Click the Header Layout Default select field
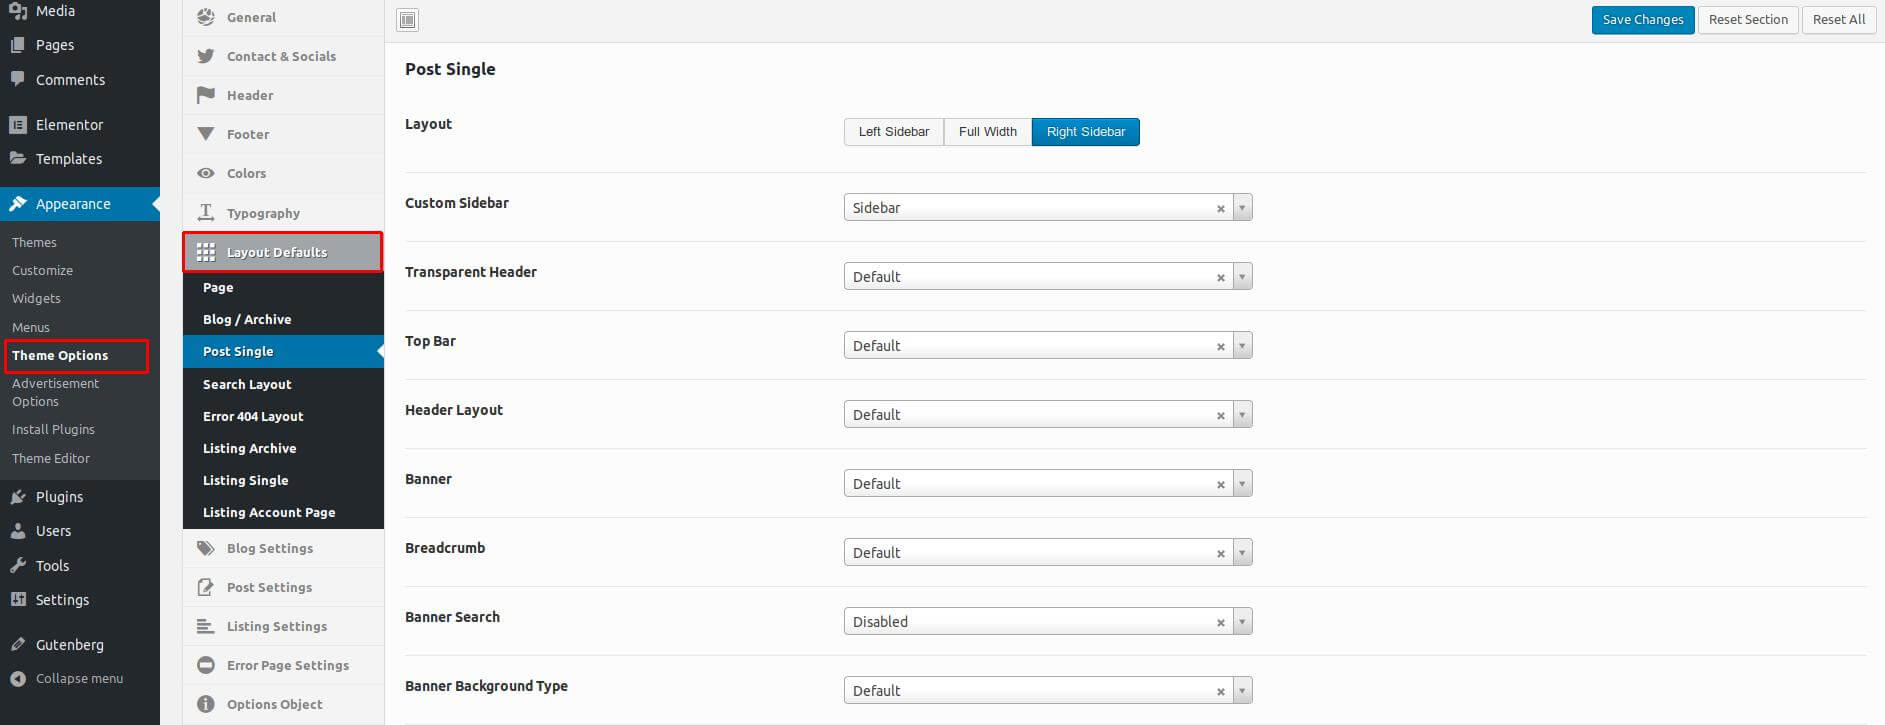Screen dimensions: 1885x725 pyautogui.click(x=1048, y=415)
